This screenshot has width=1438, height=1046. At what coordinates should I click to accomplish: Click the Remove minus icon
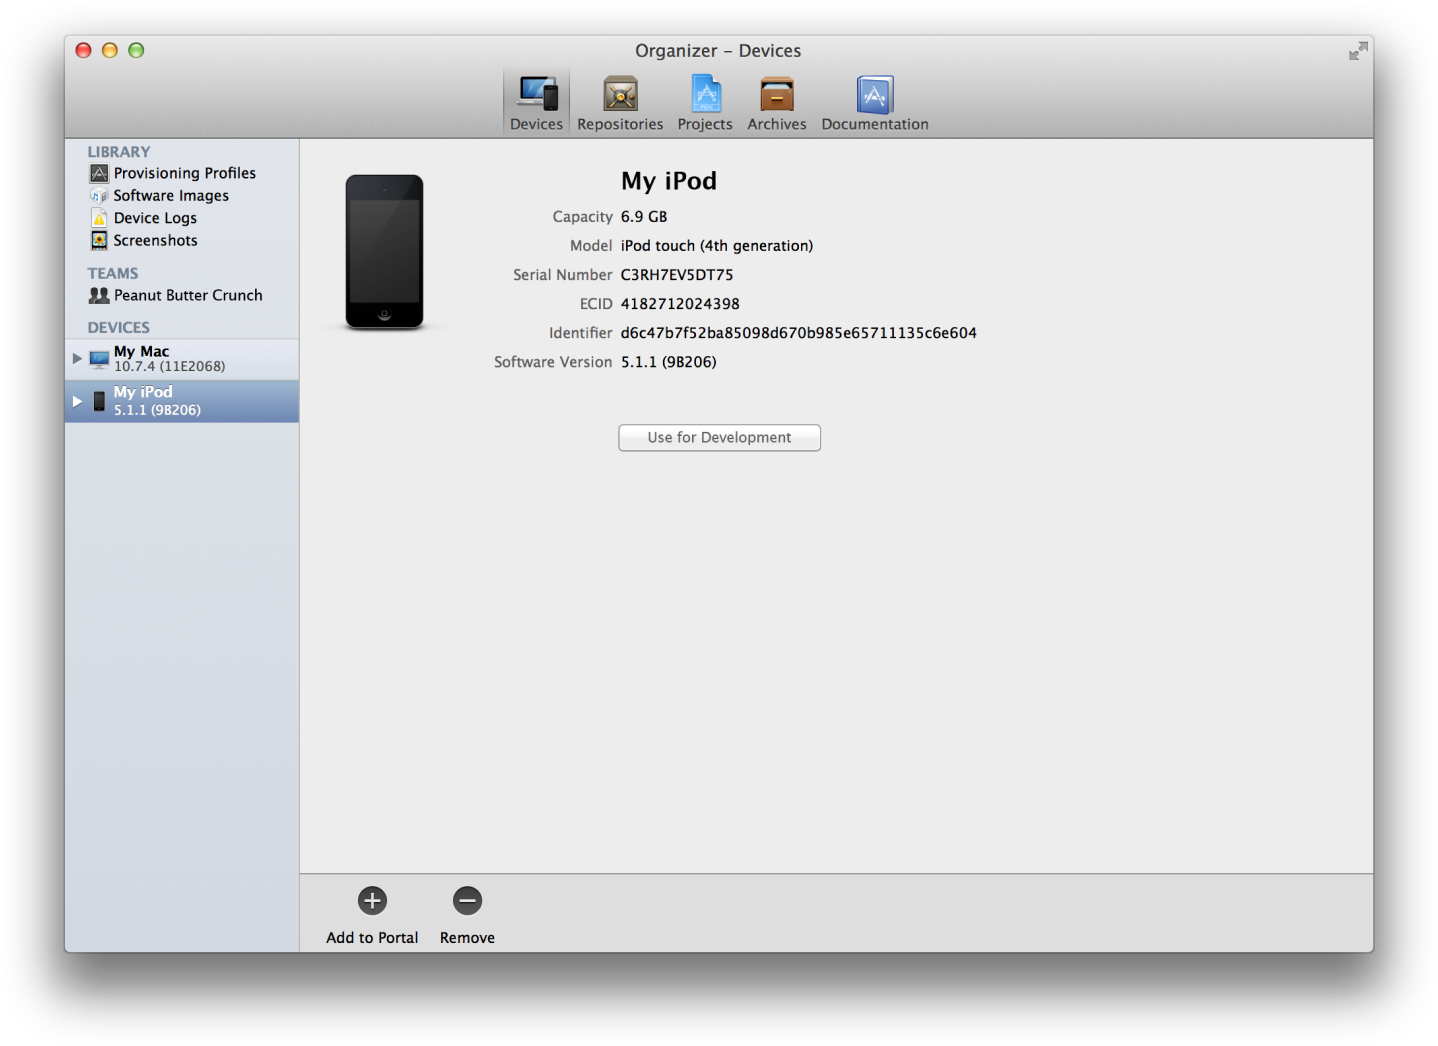tap(467, 901)
